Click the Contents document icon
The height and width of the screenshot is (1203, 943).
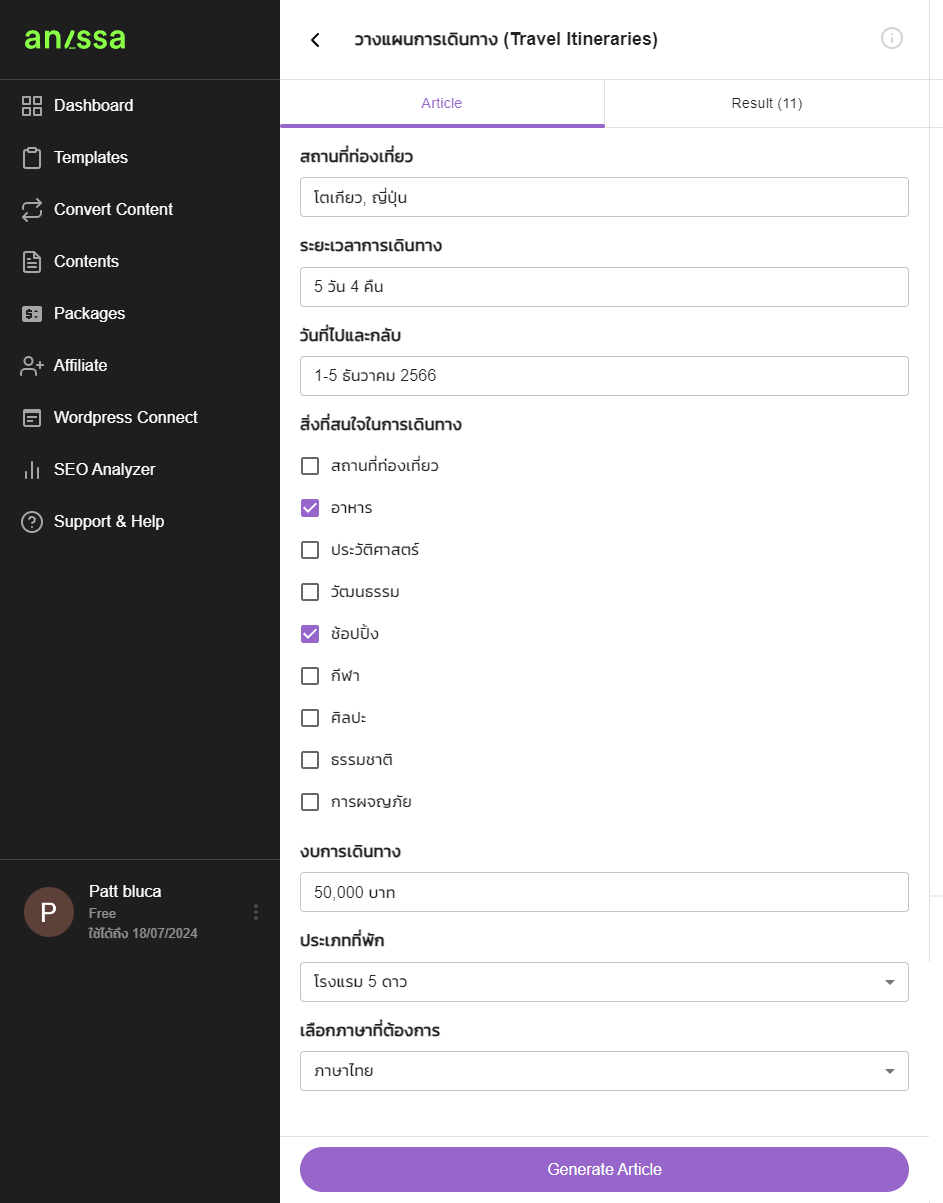point(32,261)
